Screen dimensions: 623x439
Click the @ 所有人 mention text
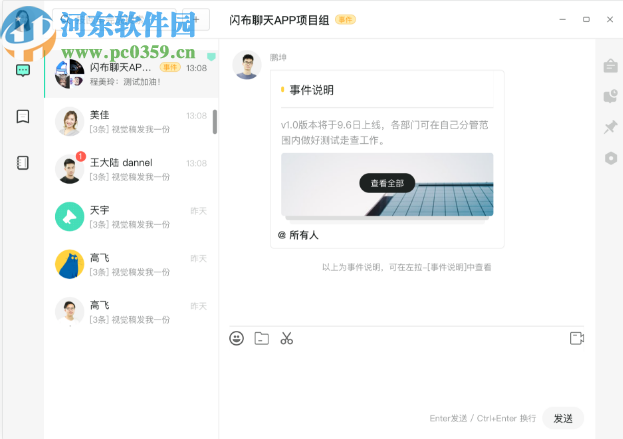pos(298,235)
